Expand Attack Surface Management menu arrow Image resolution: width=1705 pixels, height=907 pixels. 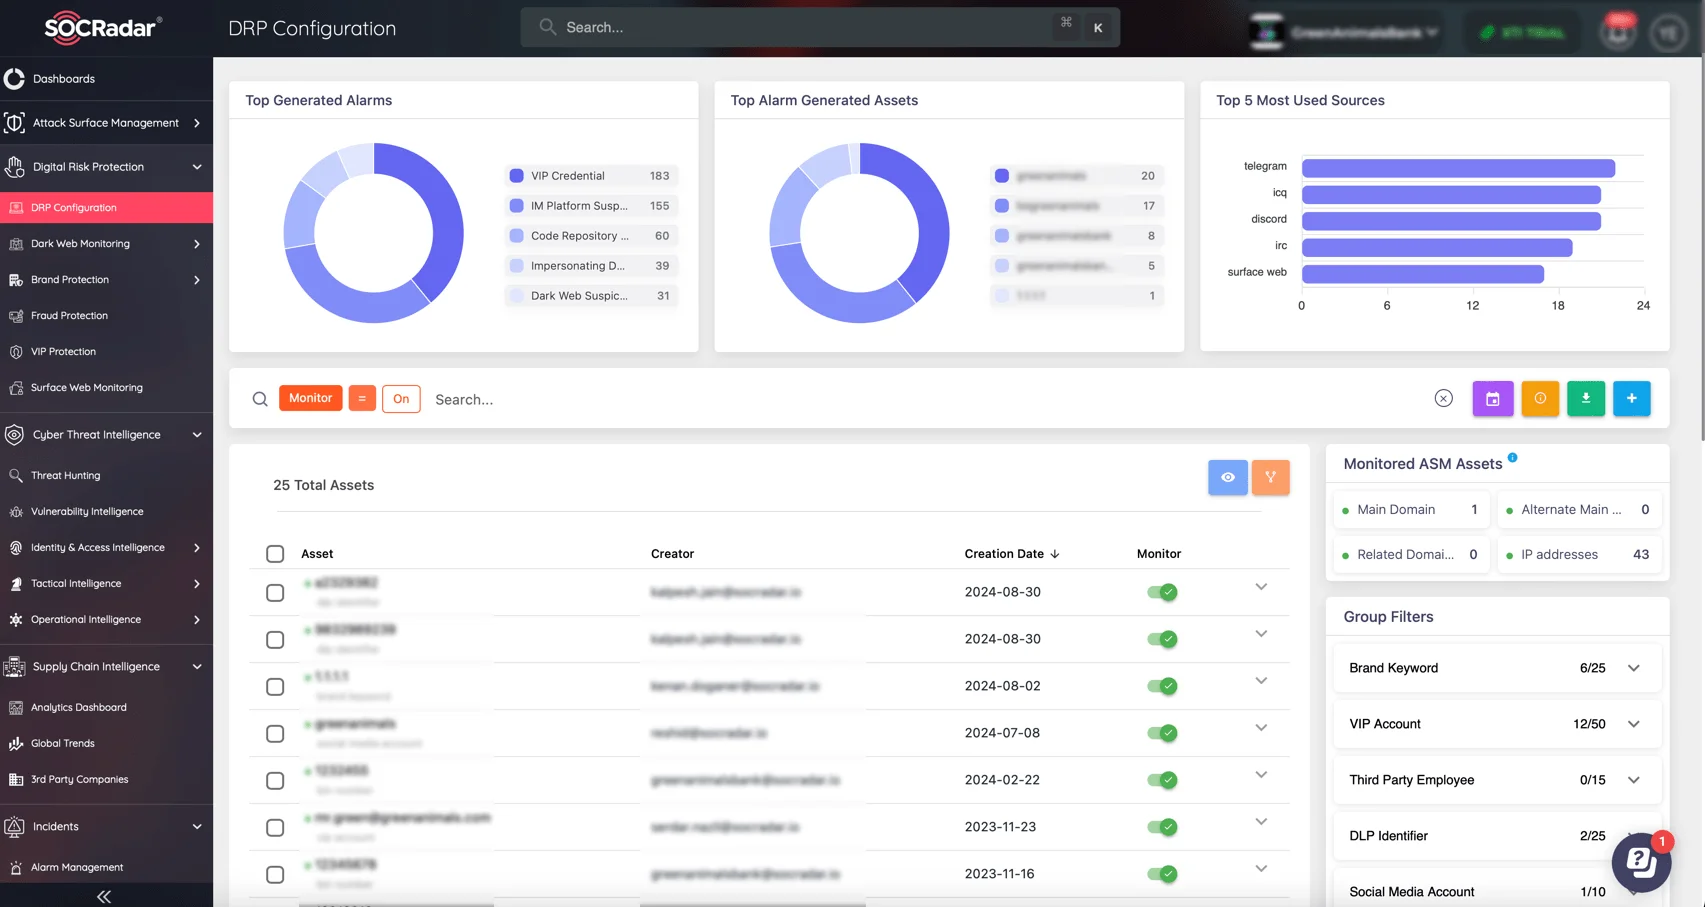pos(197,123)
